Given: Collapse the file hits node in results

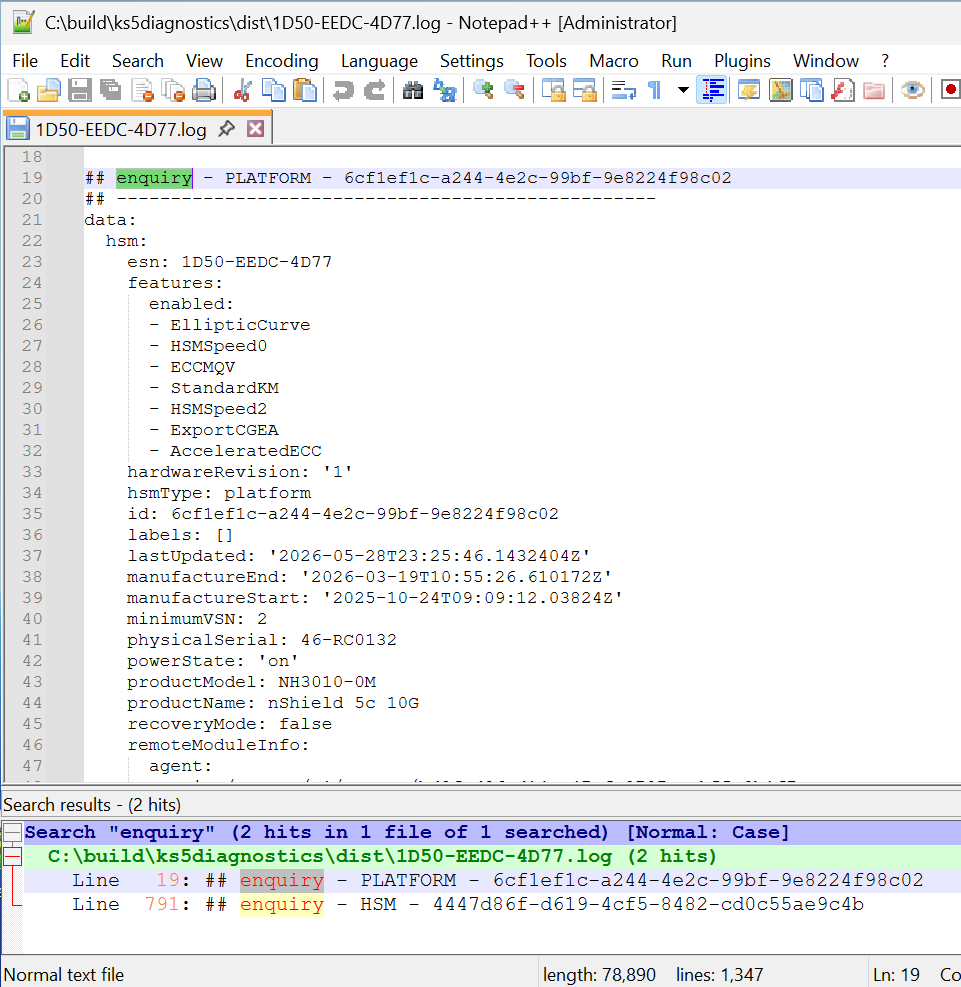Looking at the screenshot, I should tap(13, 857).
